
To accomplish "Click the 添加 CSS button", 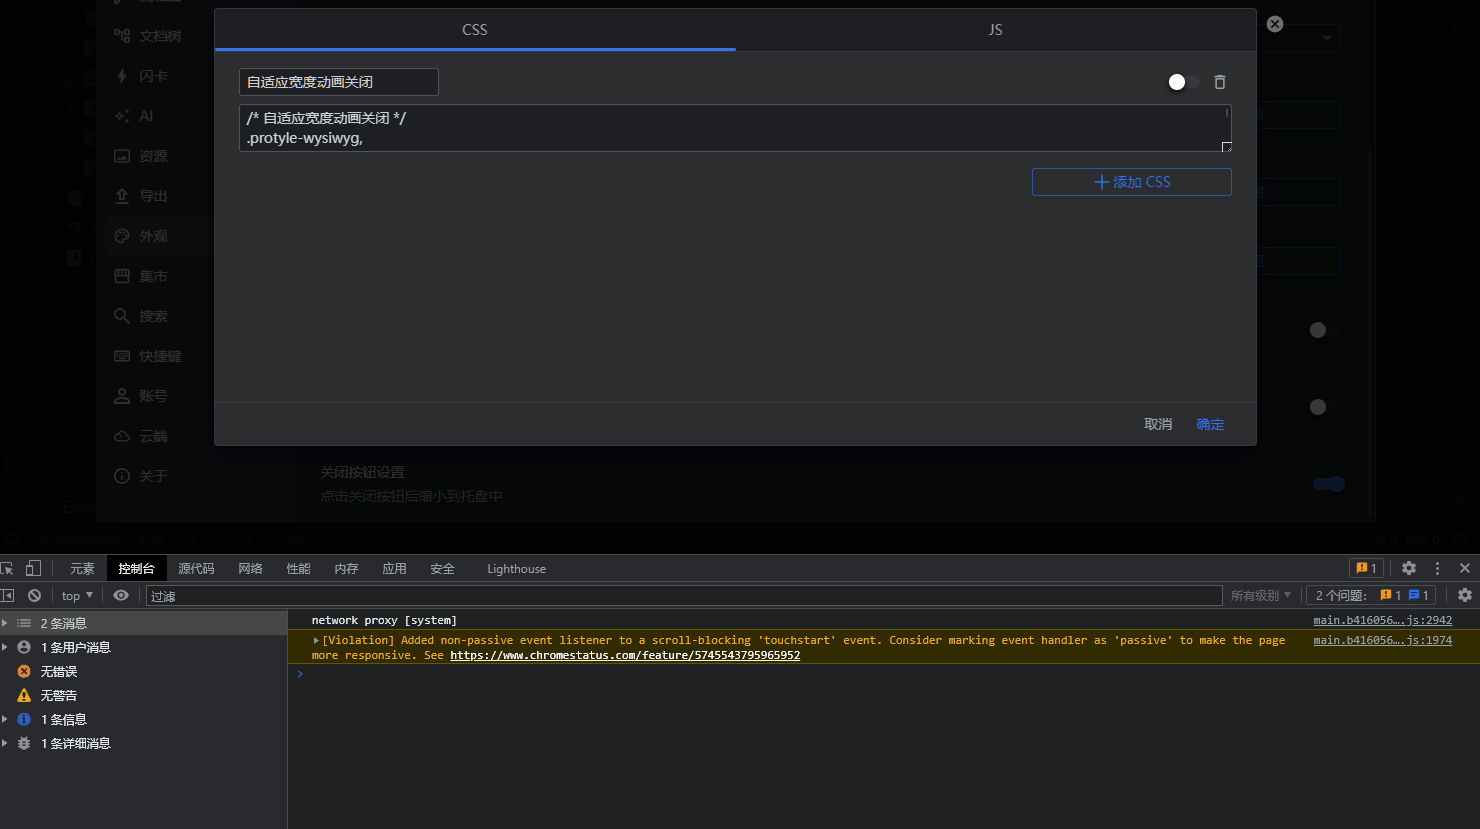I will point(1131,182).
